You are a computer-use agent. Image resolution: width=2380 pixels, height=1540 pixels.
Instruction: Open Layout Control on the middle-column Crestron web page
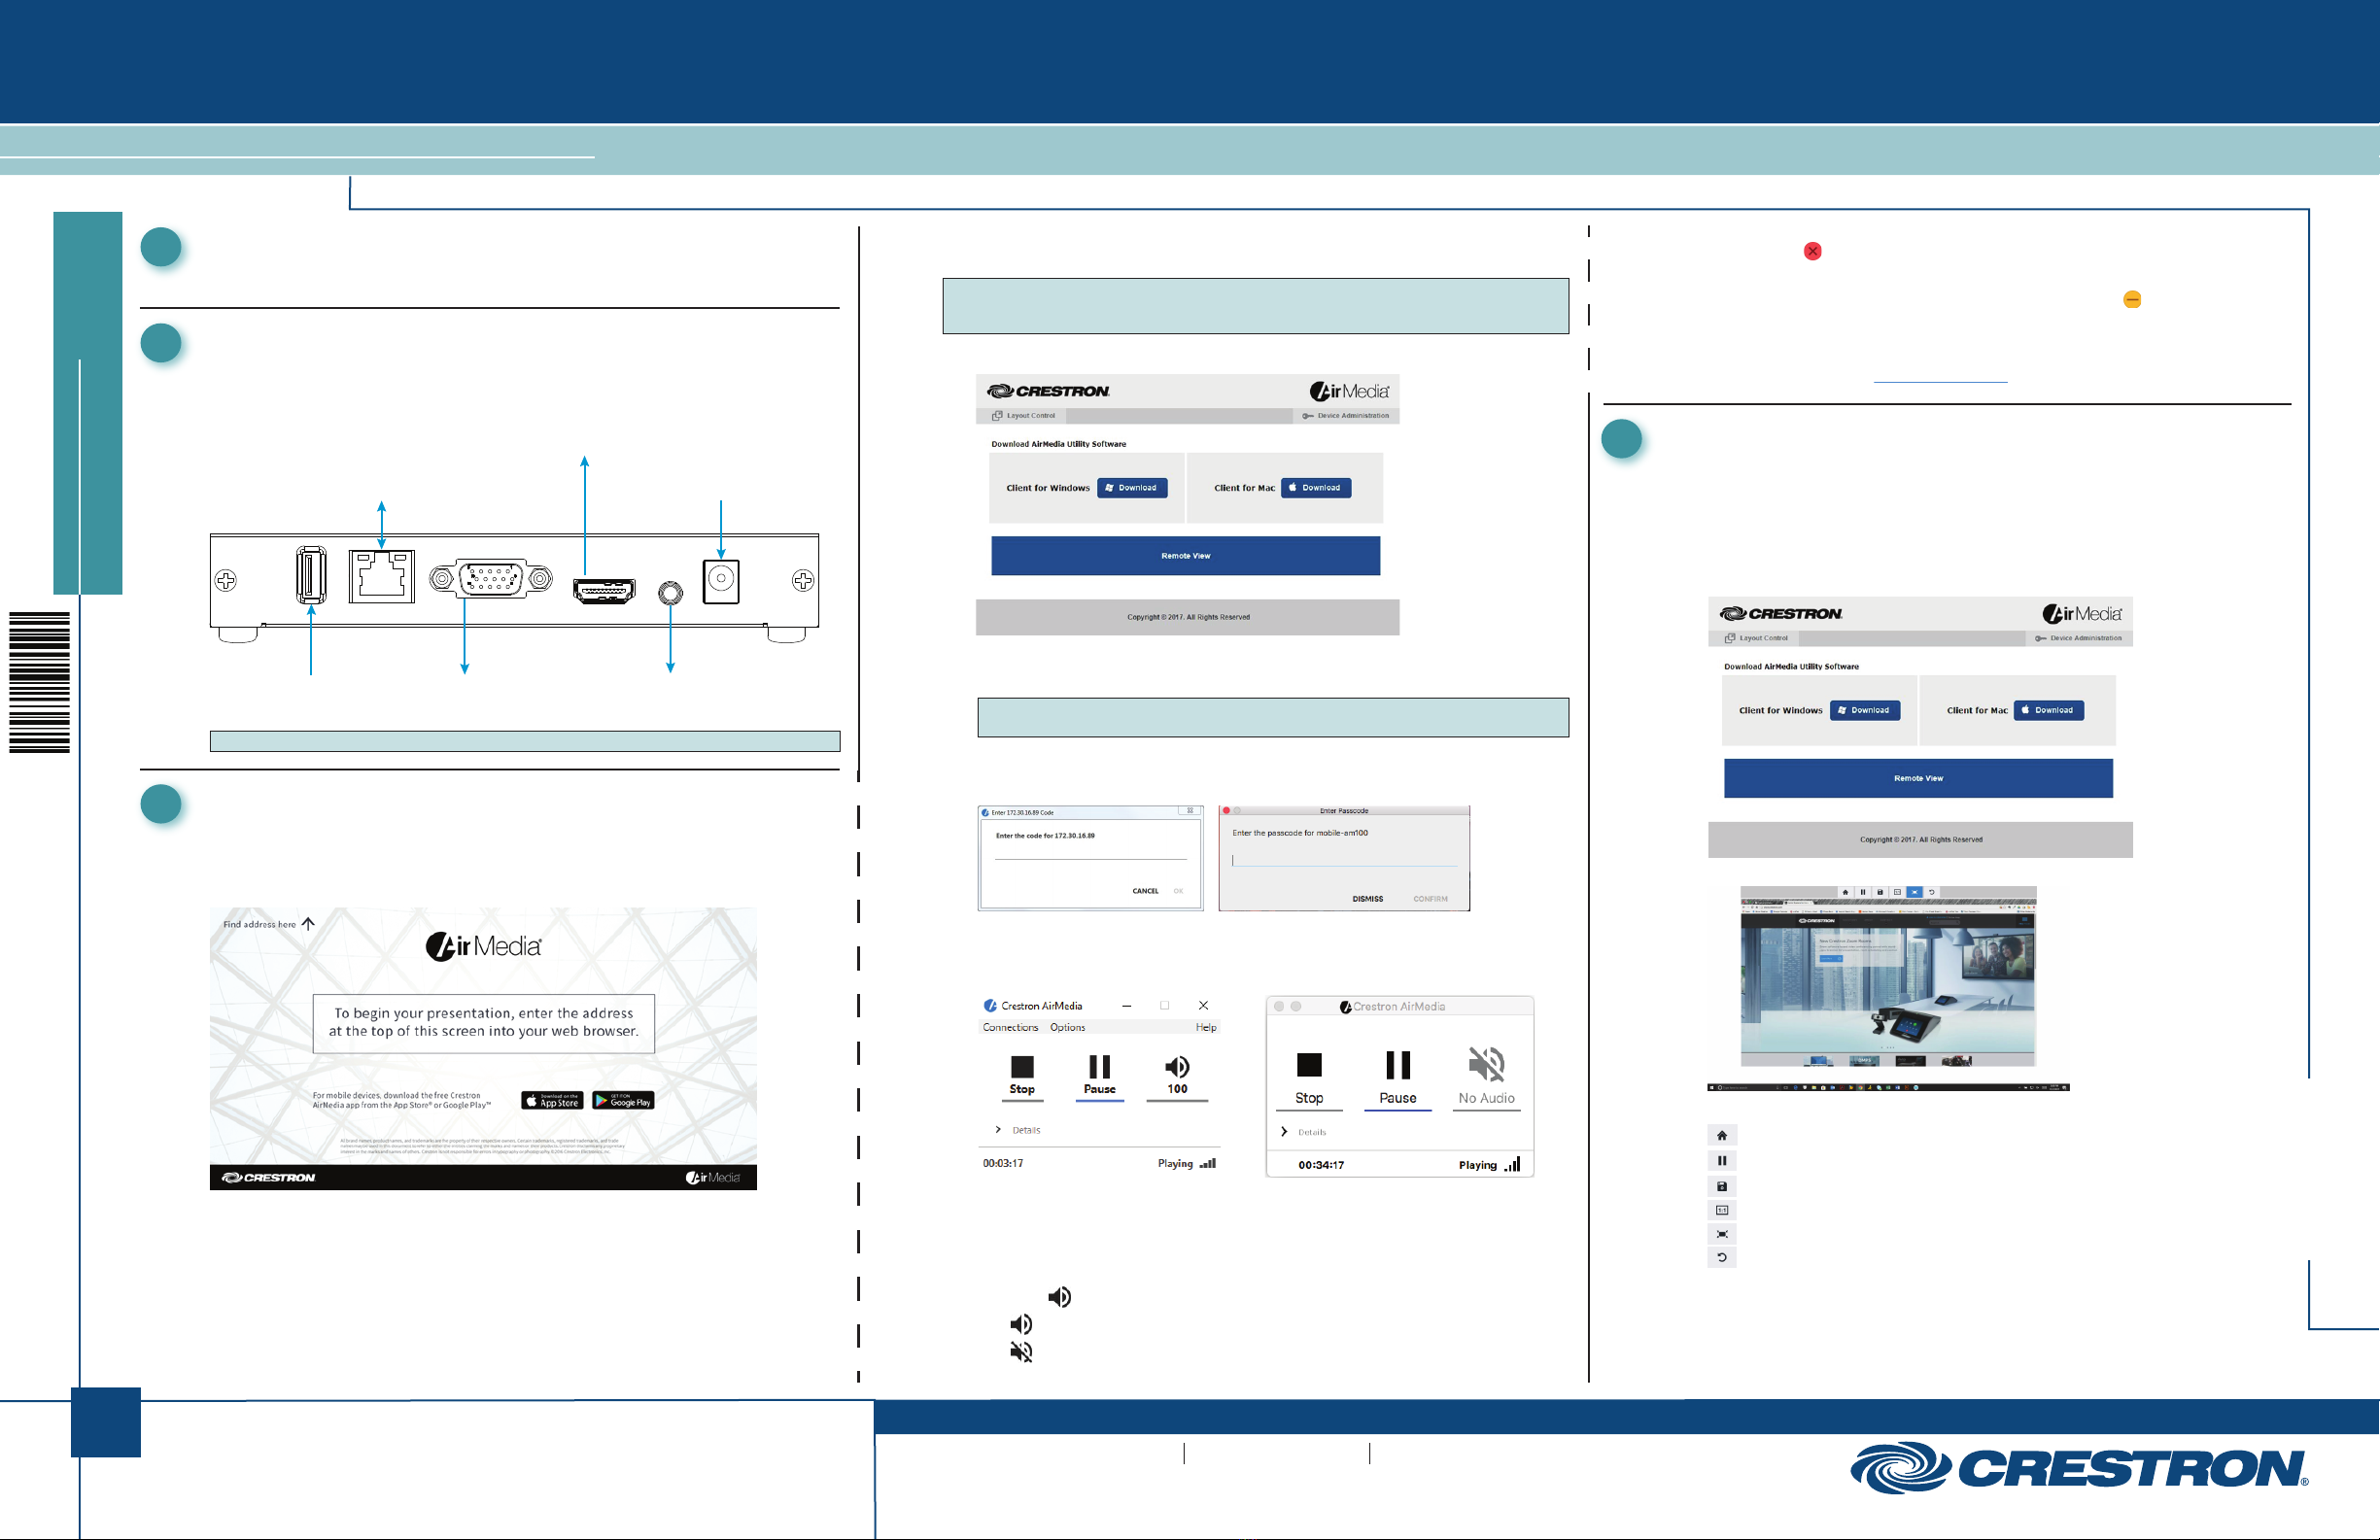click(x=1023, y=416)
